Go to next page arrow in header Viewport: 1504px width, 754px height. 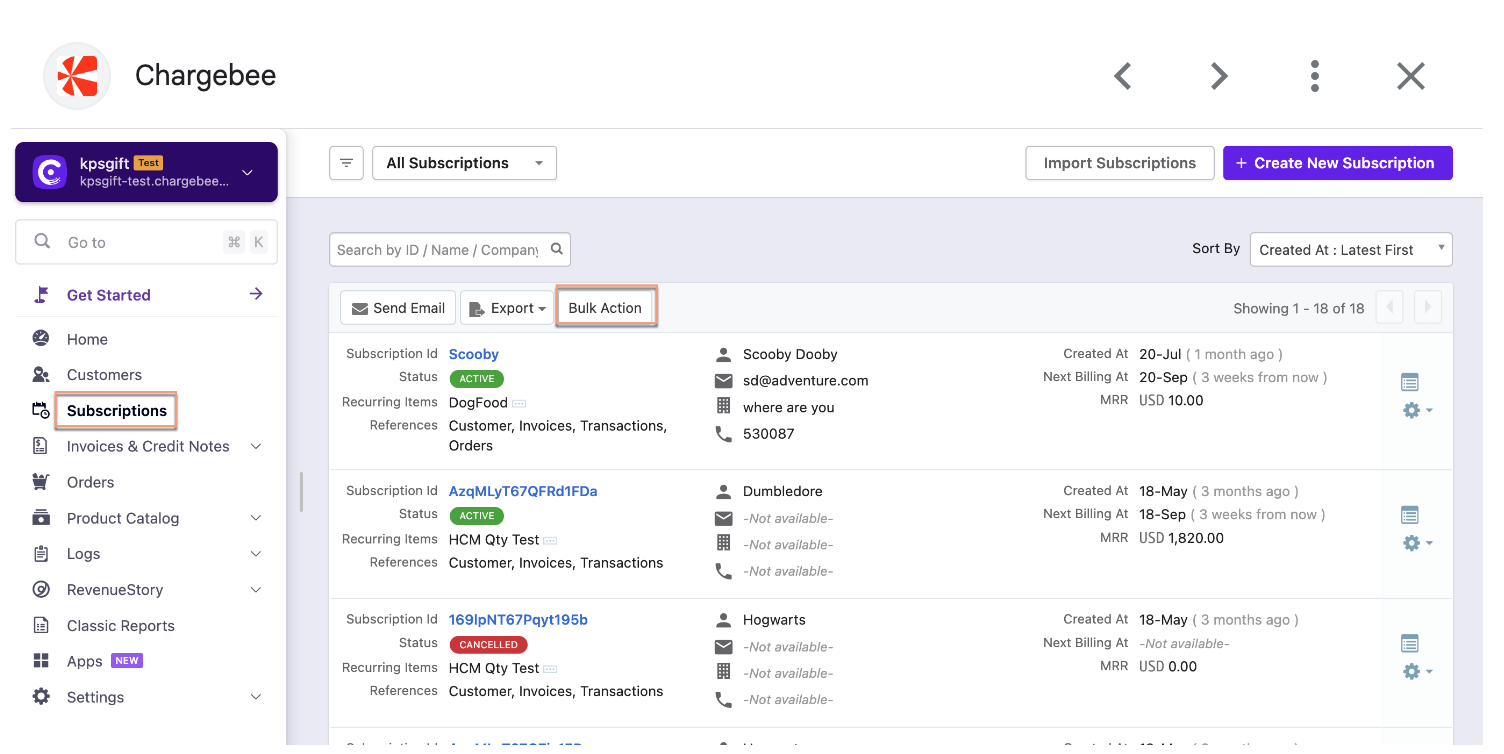[1219, 76]
